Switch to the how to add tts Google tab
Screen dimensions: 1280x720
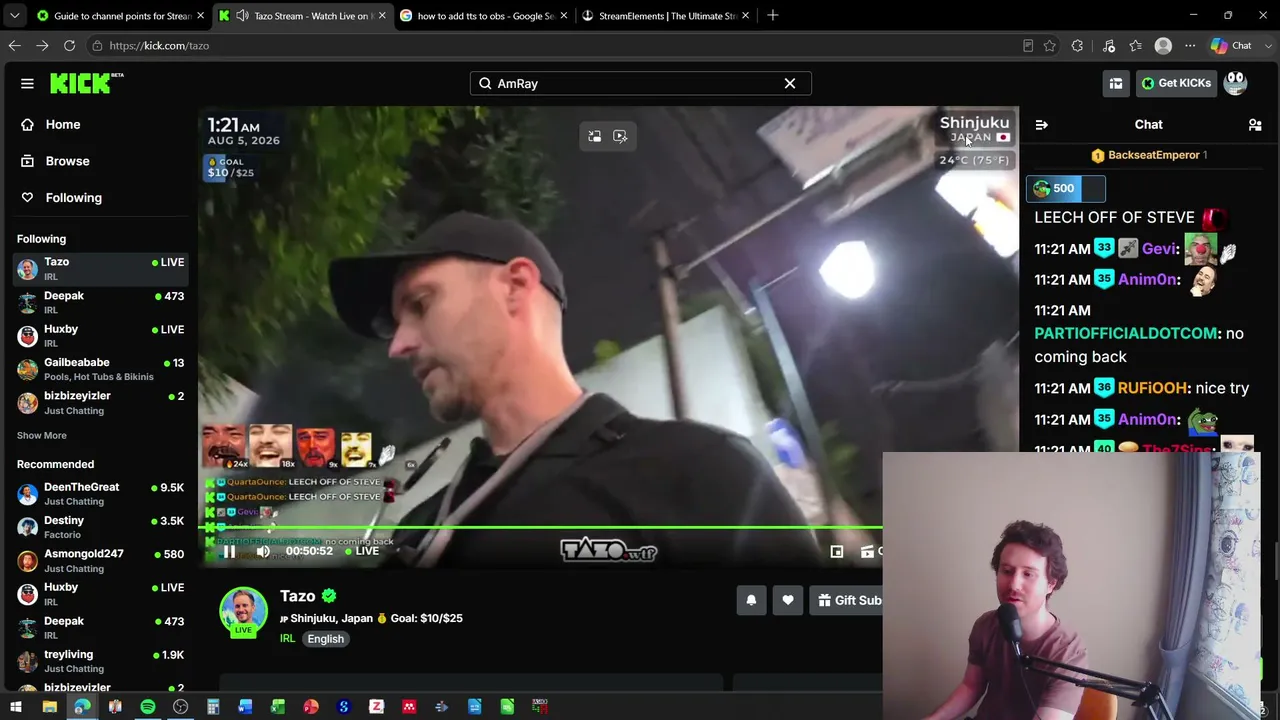[485, 15]
